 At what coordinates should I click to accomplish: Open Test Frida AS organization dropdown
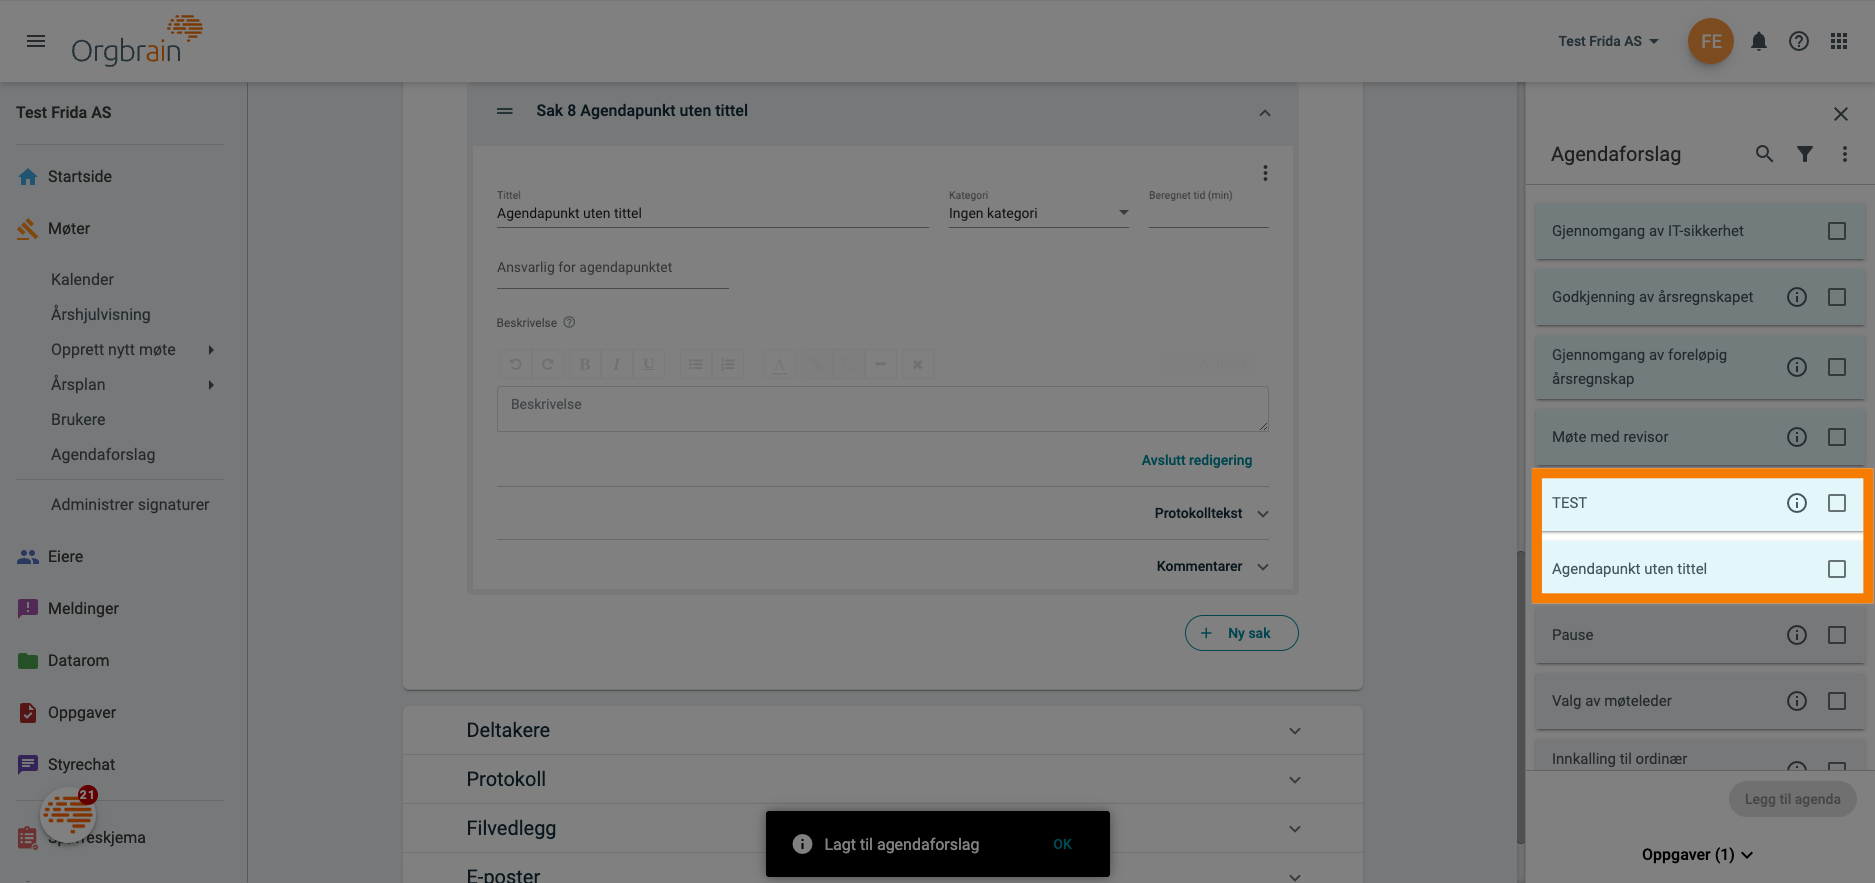[x=1608, y=41]
